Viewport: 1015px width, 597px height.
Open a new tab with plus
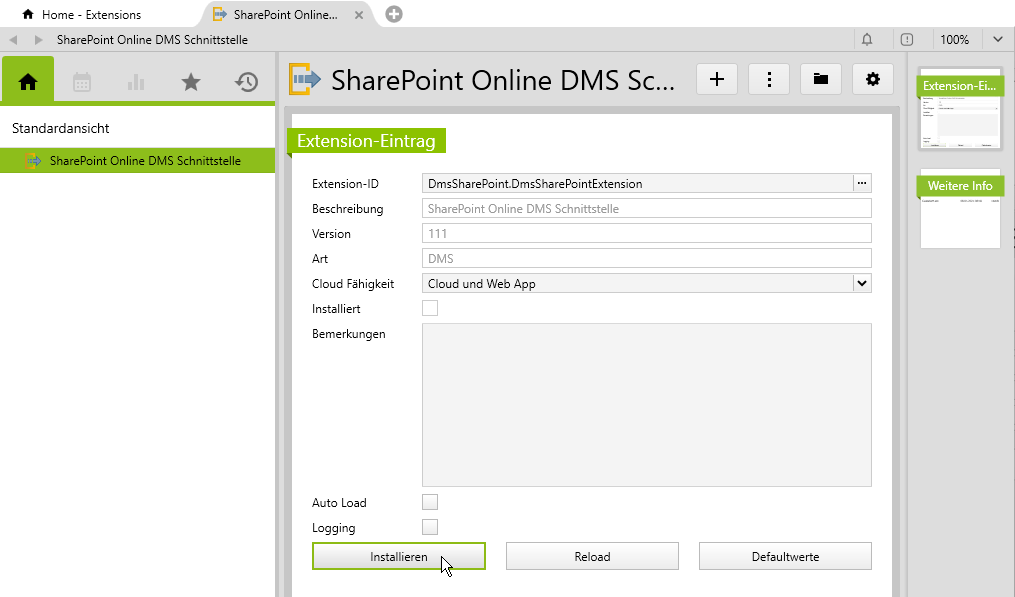tap(394, 14)
